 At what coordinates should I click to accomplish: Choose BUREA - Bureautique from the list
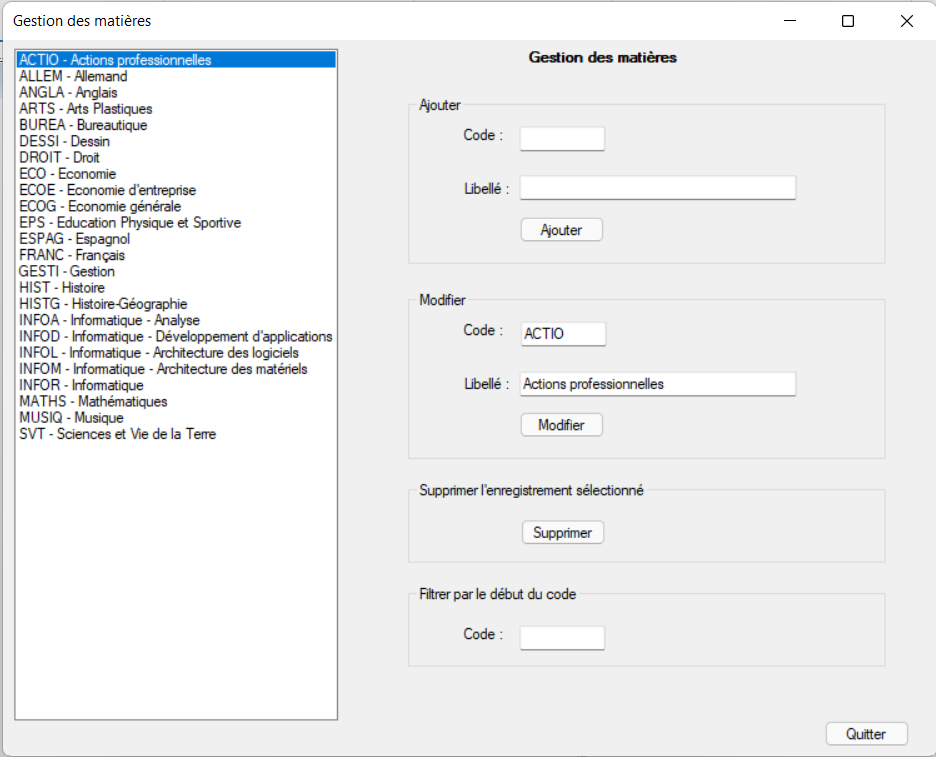(83, 125)
